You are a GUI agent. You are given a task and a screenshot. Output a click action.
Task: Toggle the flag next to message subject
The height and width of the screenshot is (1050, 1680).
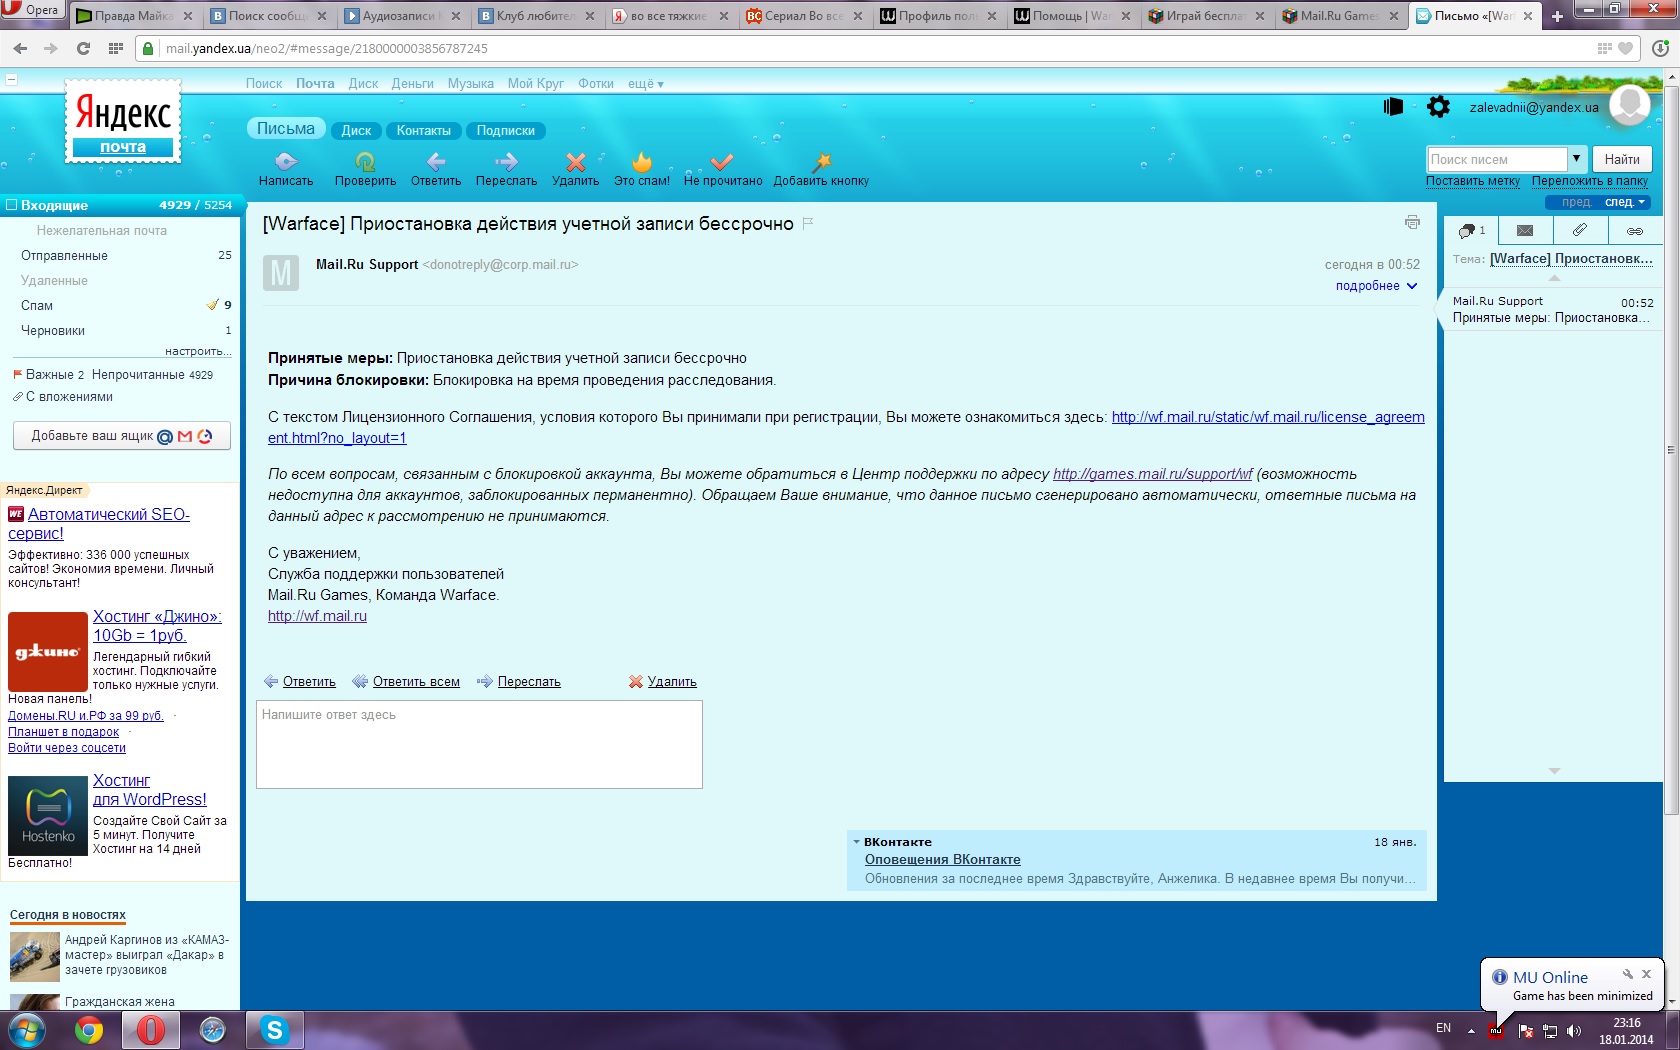point(808,223)
